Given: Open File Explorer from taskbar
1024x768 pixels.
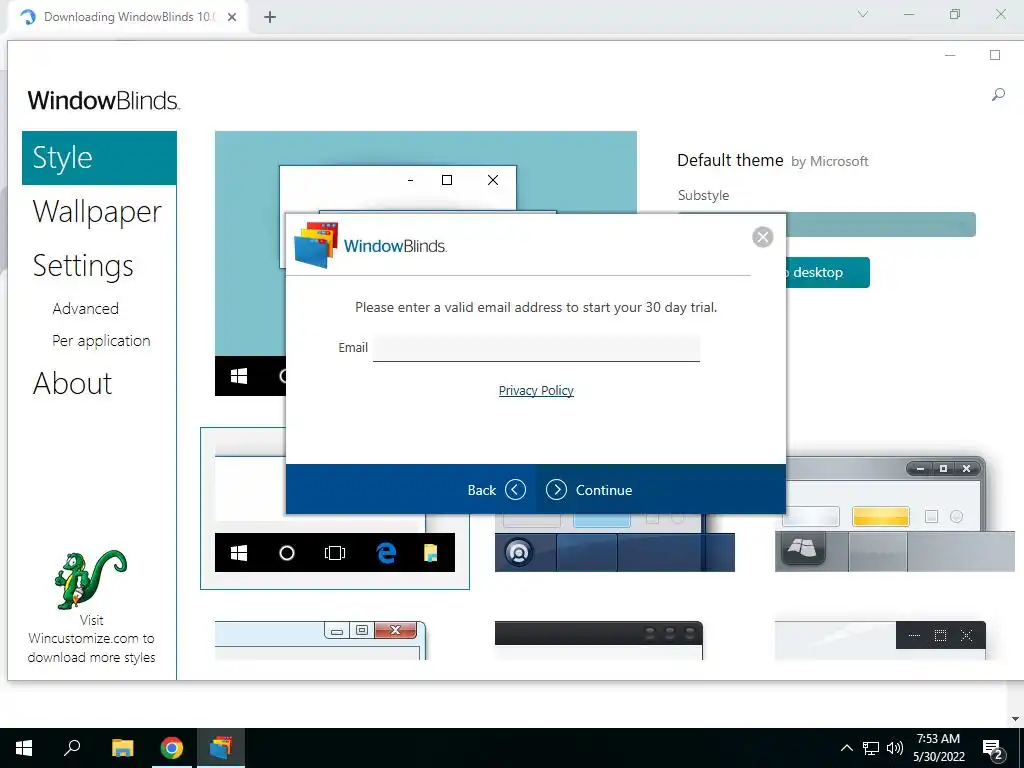Looking at the screenshot, I should click(122, 748).
